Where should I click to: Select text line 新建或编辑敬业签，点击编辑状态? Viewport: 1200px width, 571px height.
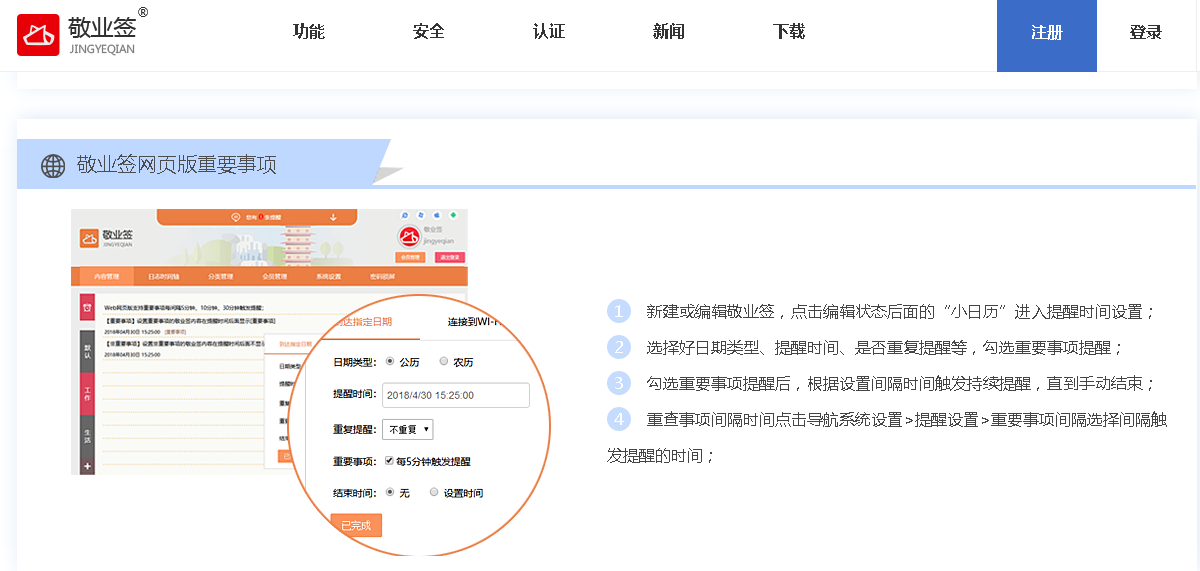pyautogui.click(x=901, y=312)
